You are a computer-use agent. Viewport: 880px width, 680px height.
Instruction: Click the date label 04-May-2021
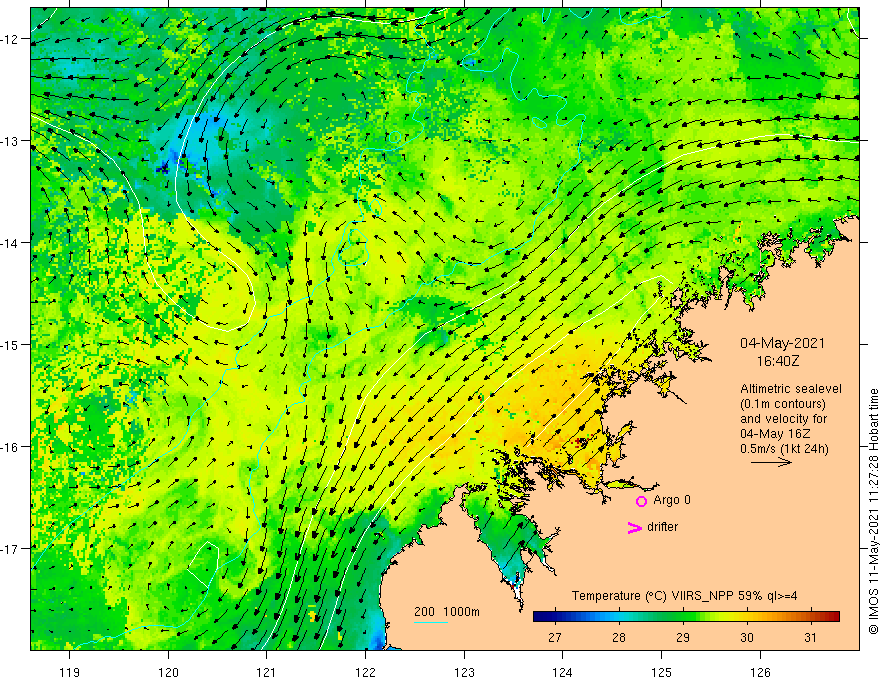pyautogui.click(x=782, y=343)
